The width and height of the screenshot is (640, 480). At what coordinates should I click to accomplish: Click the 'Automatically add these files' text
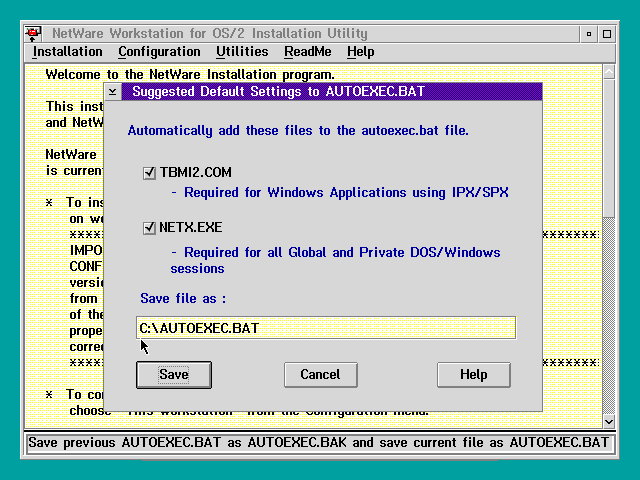coord(298,131)
